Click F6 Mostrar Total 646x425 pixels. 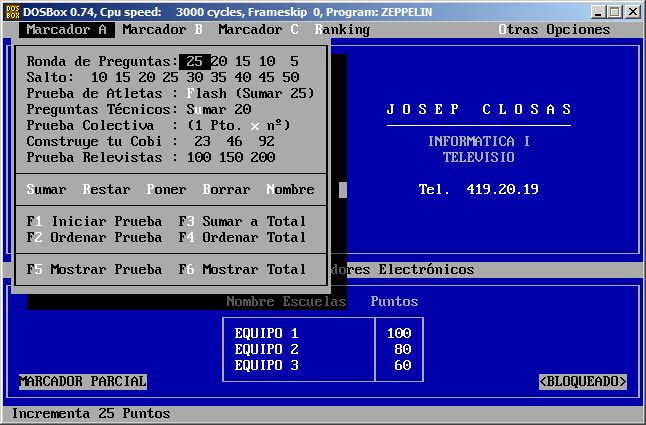[242, 269]
